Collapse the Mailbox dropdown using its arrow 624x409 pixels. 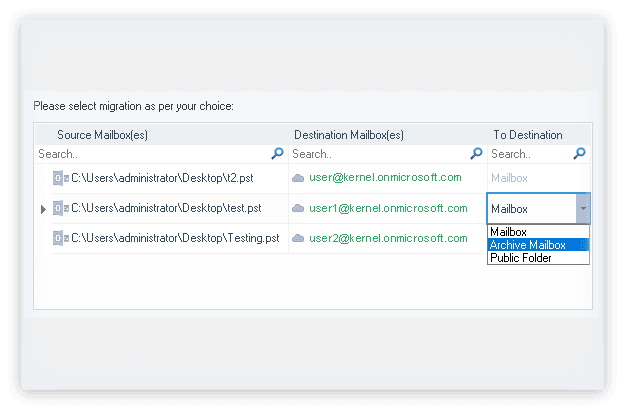tap(582, 208)
